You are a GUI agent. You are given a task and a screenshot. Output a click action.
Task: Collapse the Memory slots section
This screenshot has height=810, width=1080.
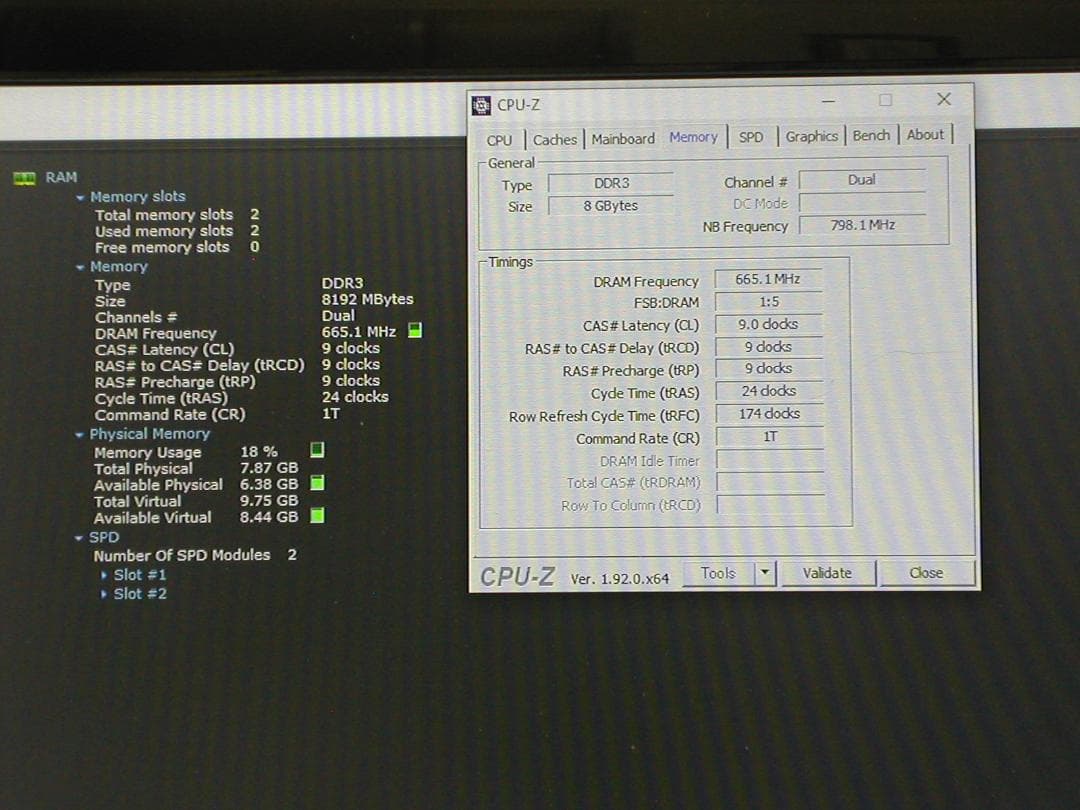[80, 198]
